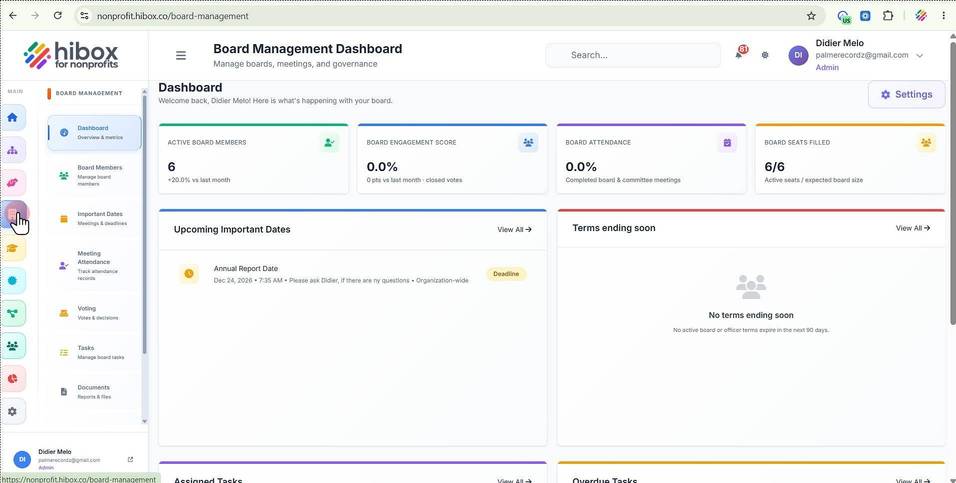This screenshot has height=483, width=956.
Task: Open Board Members menu item
Action: [x=94, y=175]
